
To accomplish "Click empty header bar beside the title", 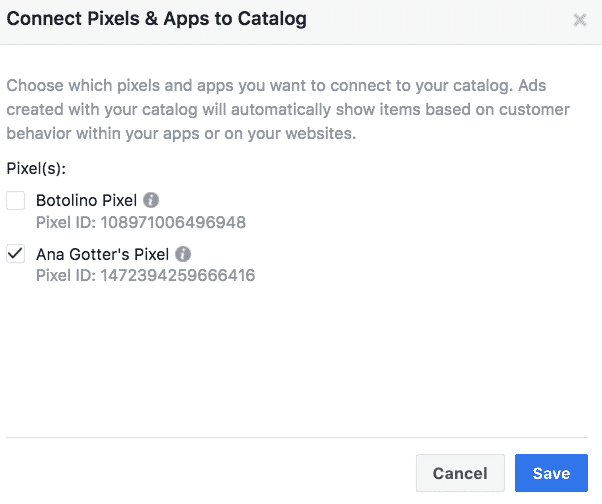I will (438, 21).
